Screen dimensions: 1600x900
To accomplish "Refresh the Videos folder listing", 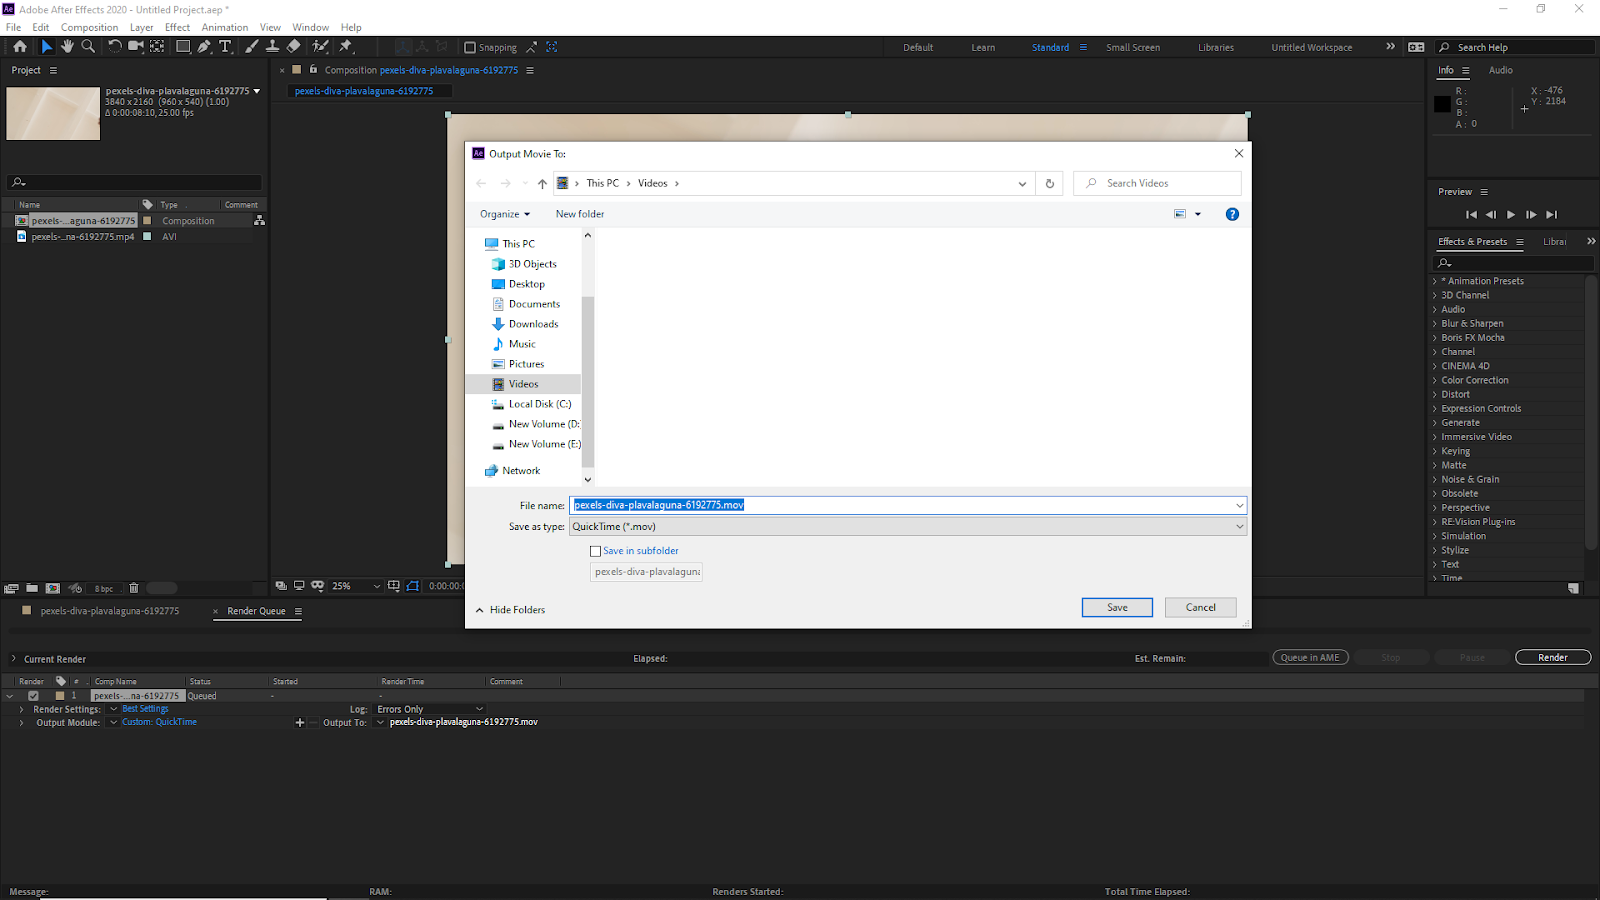I will (x=1049, y=183).
